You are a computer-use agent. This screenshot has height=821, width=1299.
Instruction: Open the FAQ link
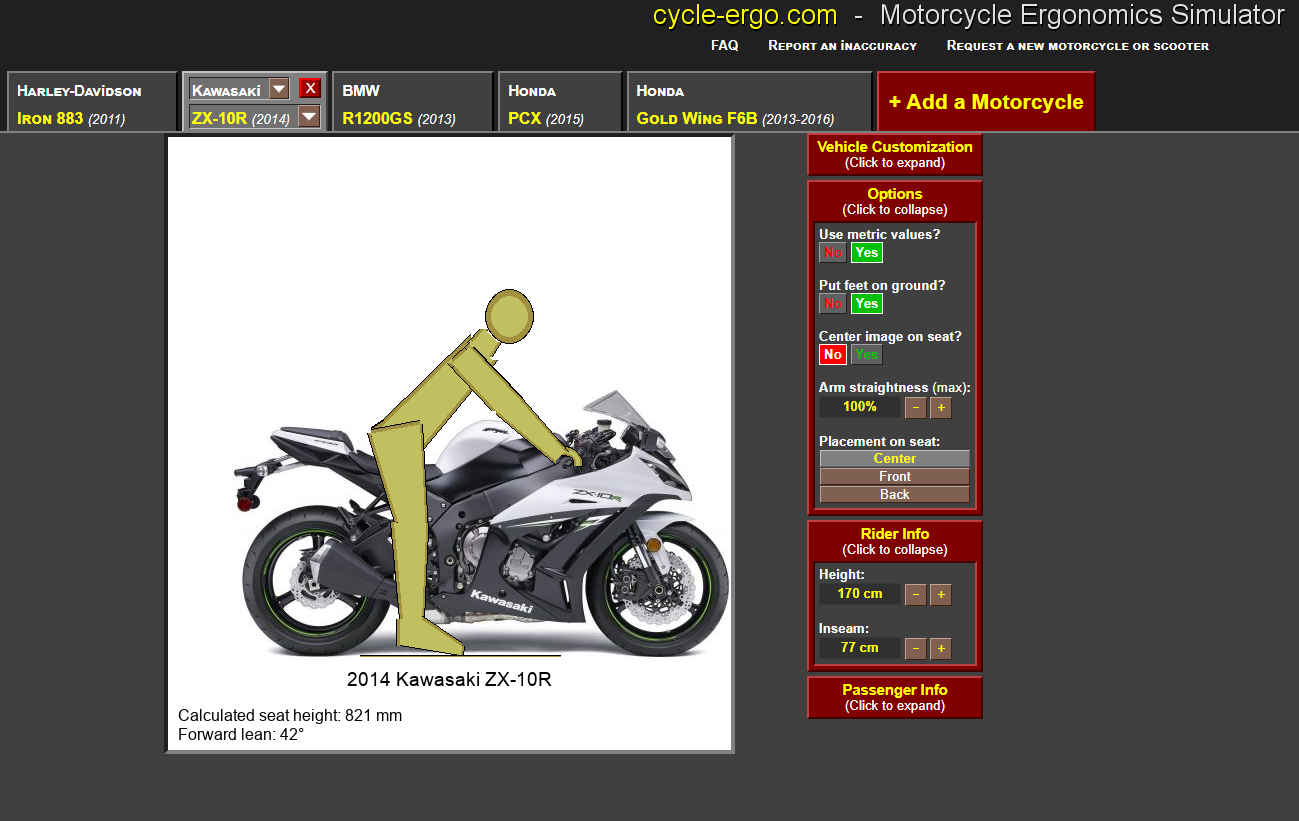click(x=725, y=45)
